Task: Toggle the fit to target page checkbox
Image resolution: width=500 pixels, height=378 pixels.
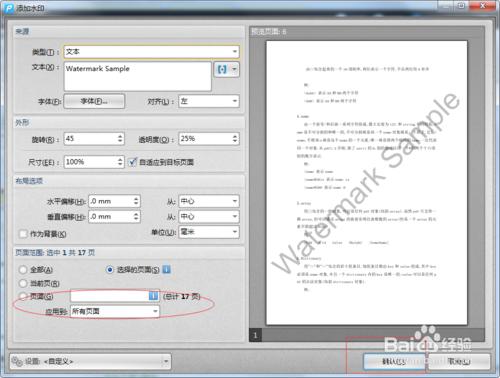Action: click(132, 162)
